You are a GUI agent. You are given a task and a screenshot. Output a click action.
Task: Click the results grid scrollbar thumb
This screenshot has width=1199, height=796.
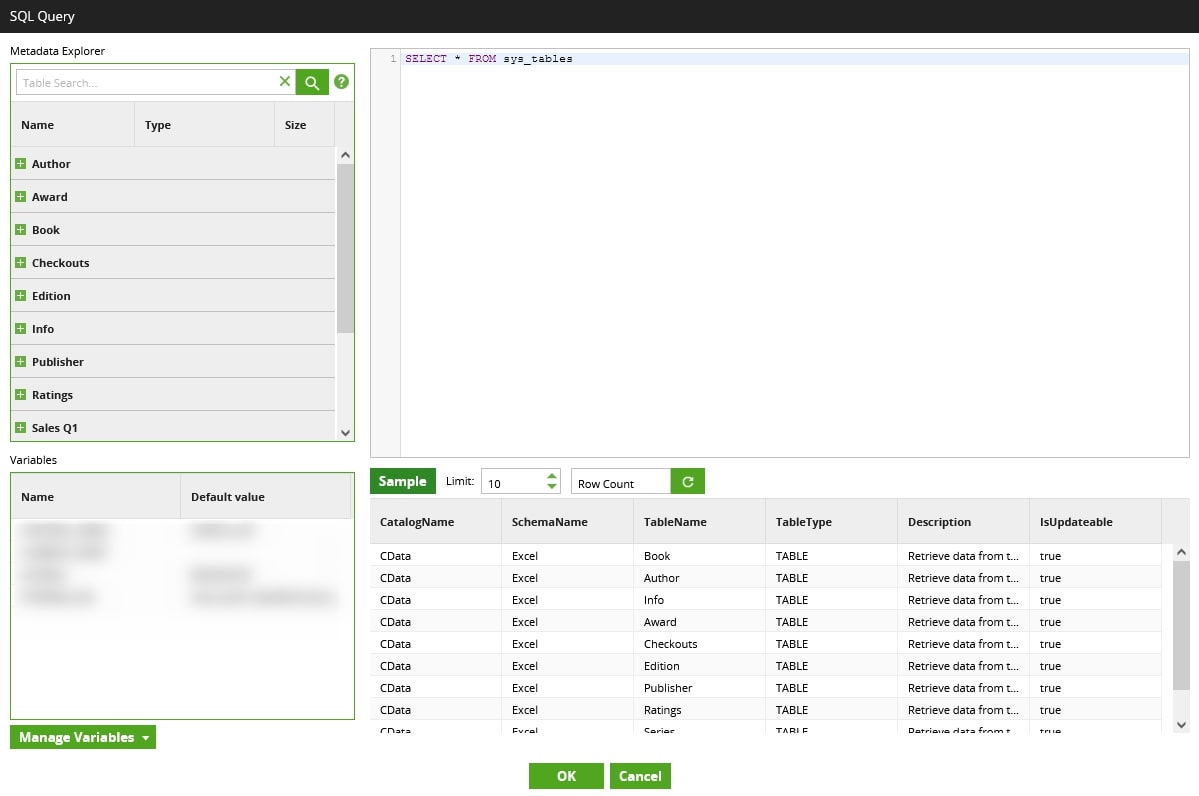point(1181,624)
